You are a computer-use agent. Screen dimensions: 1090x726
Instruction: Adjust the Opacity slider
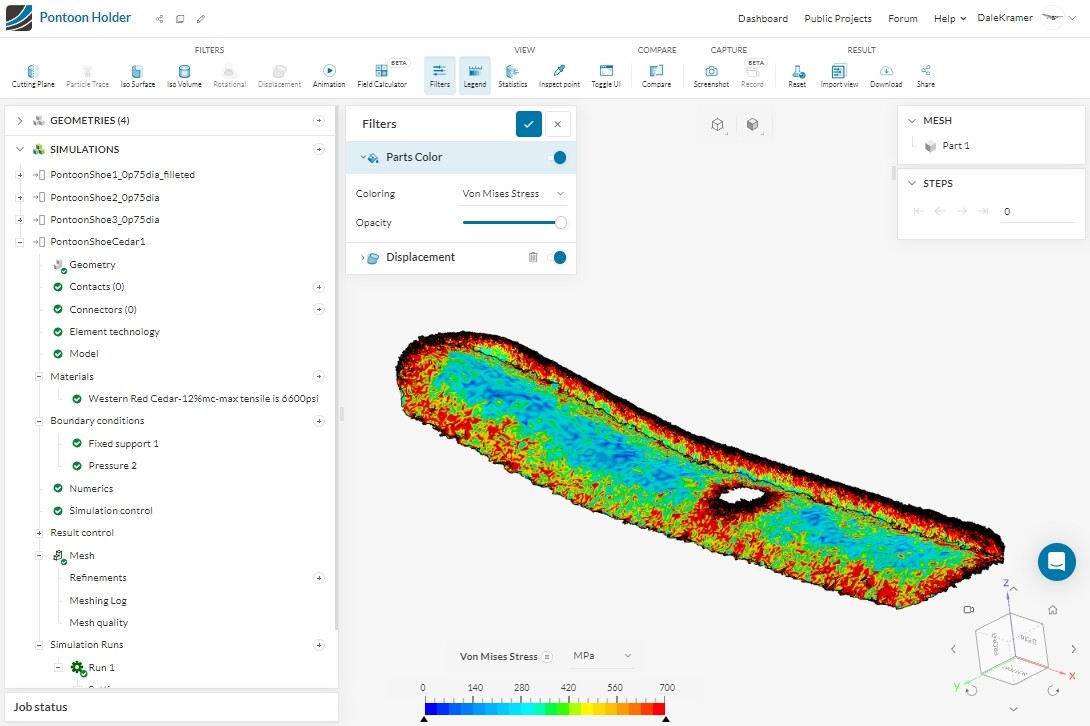pos(560,222)
